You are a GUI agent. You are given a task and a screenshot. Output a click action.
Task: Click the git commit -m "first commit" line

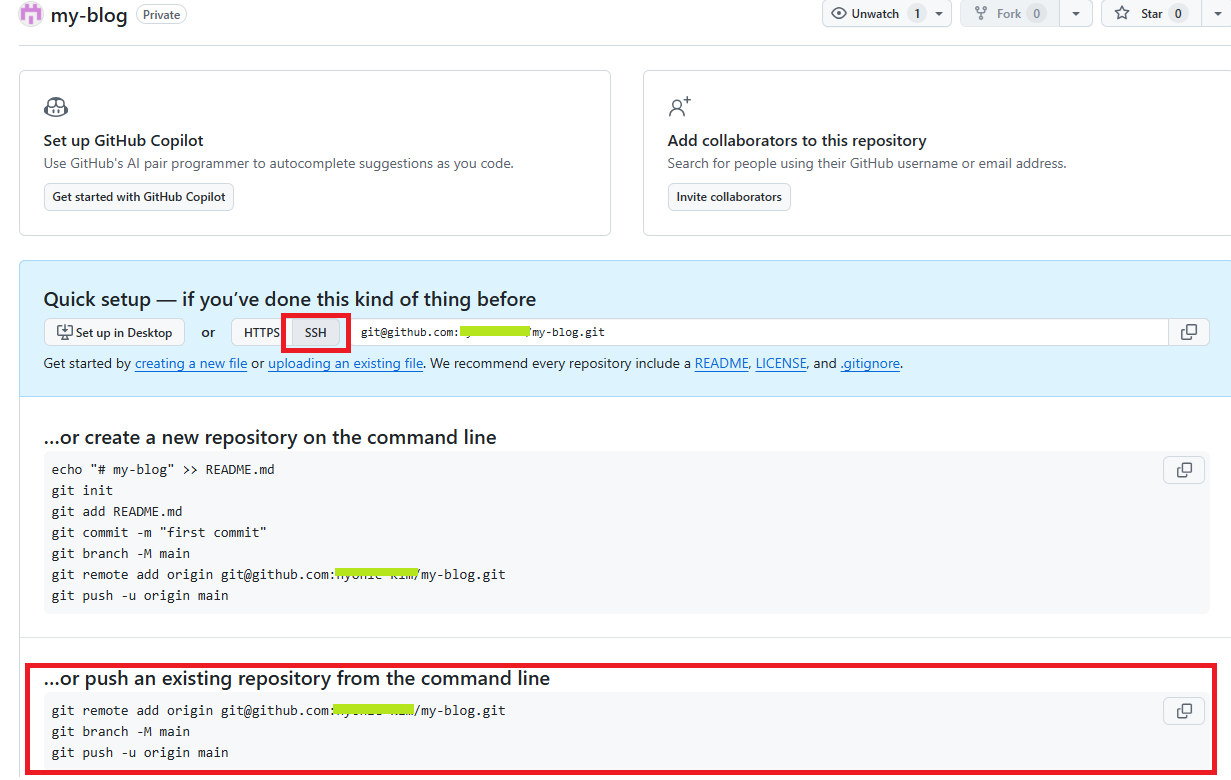click(159, 532)
